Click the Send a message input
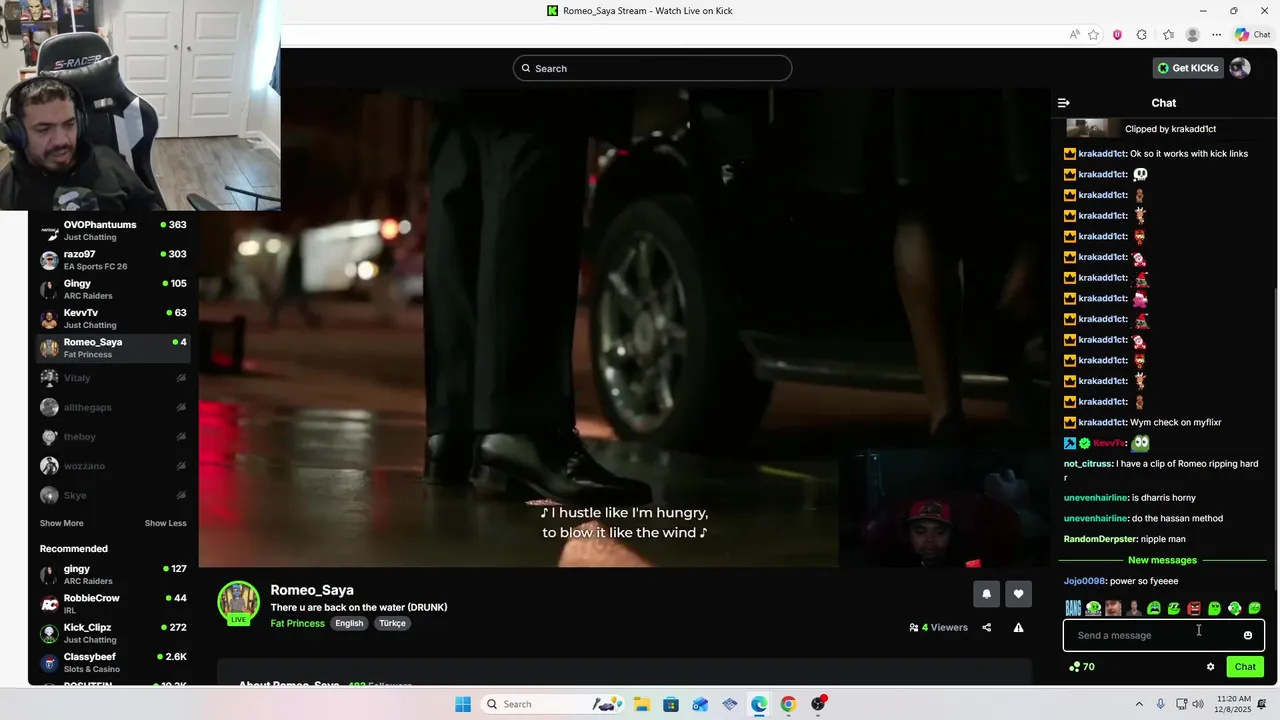Image resolution: width=1280 pixels, height=720 pixels. [x=1163, y=635]
